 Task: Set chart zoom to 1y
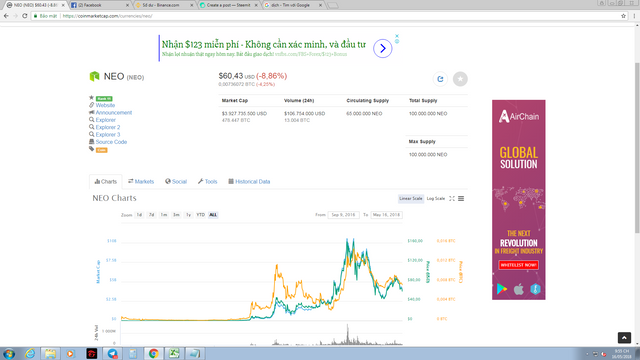[188, 215]
